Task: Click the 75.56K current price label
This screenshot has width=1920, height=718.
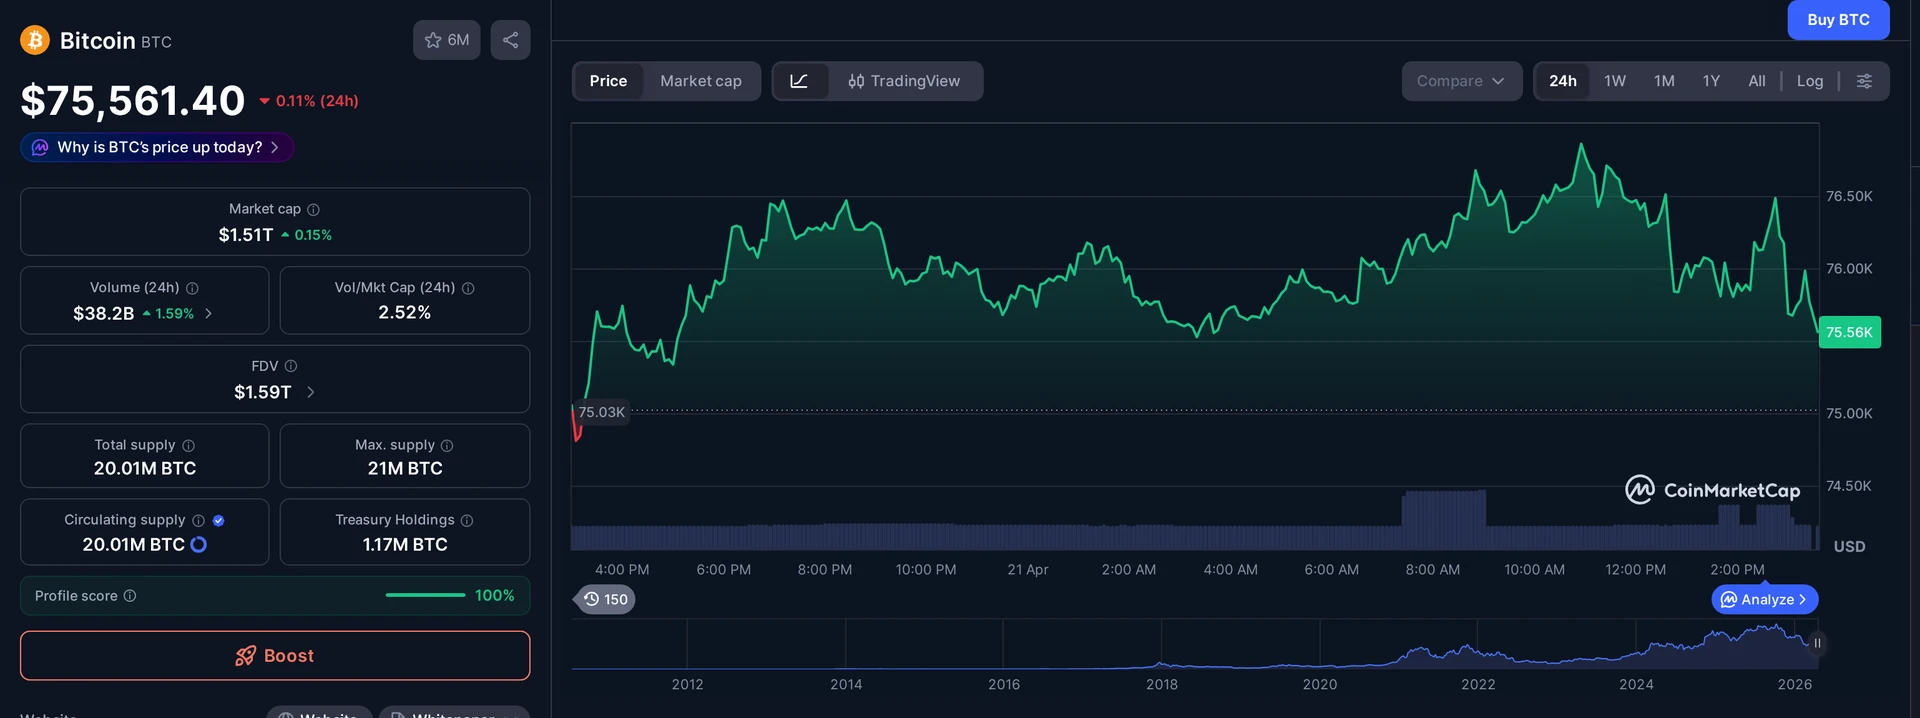Action: 1849,332
